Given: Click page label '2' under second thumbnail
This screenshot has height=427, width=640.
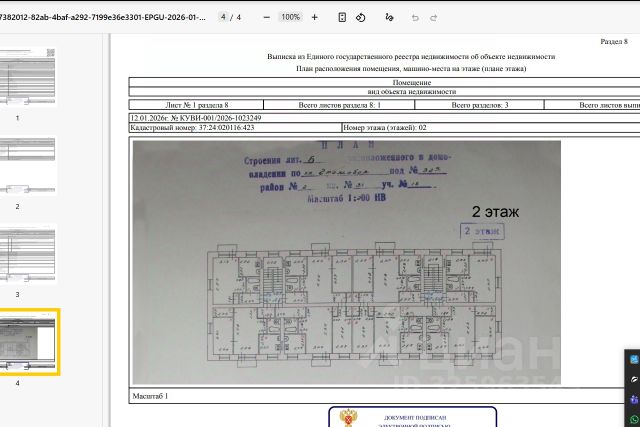Looking at the screenshot, I should (17, 207).
